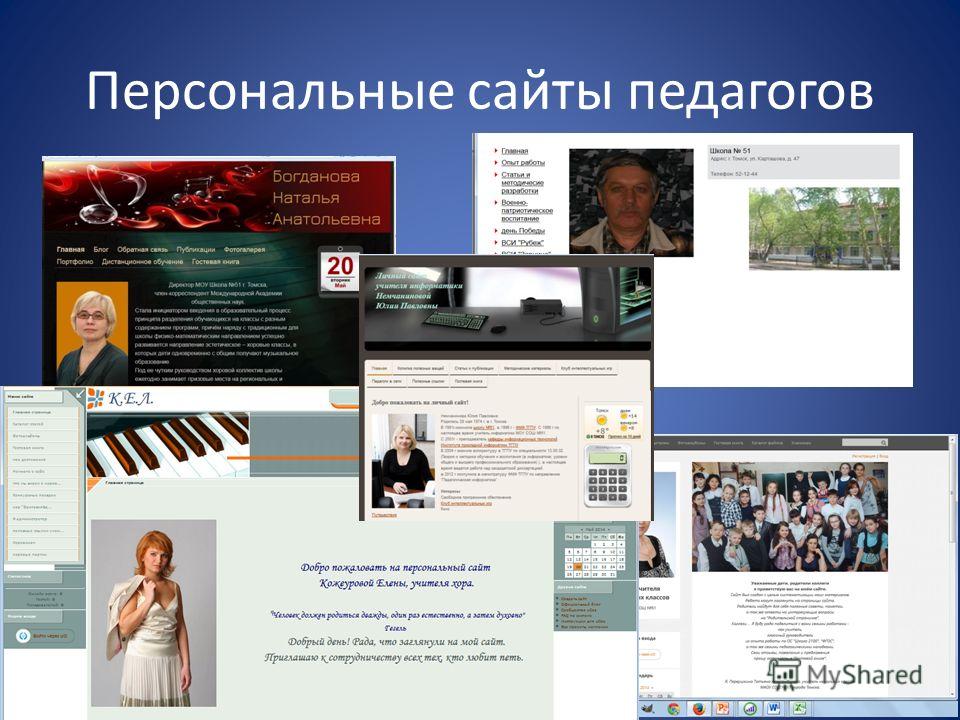Viewport: 960px width, 720px height.
Task: Click Статьи и методические разработки link
Action: point(522,182)
